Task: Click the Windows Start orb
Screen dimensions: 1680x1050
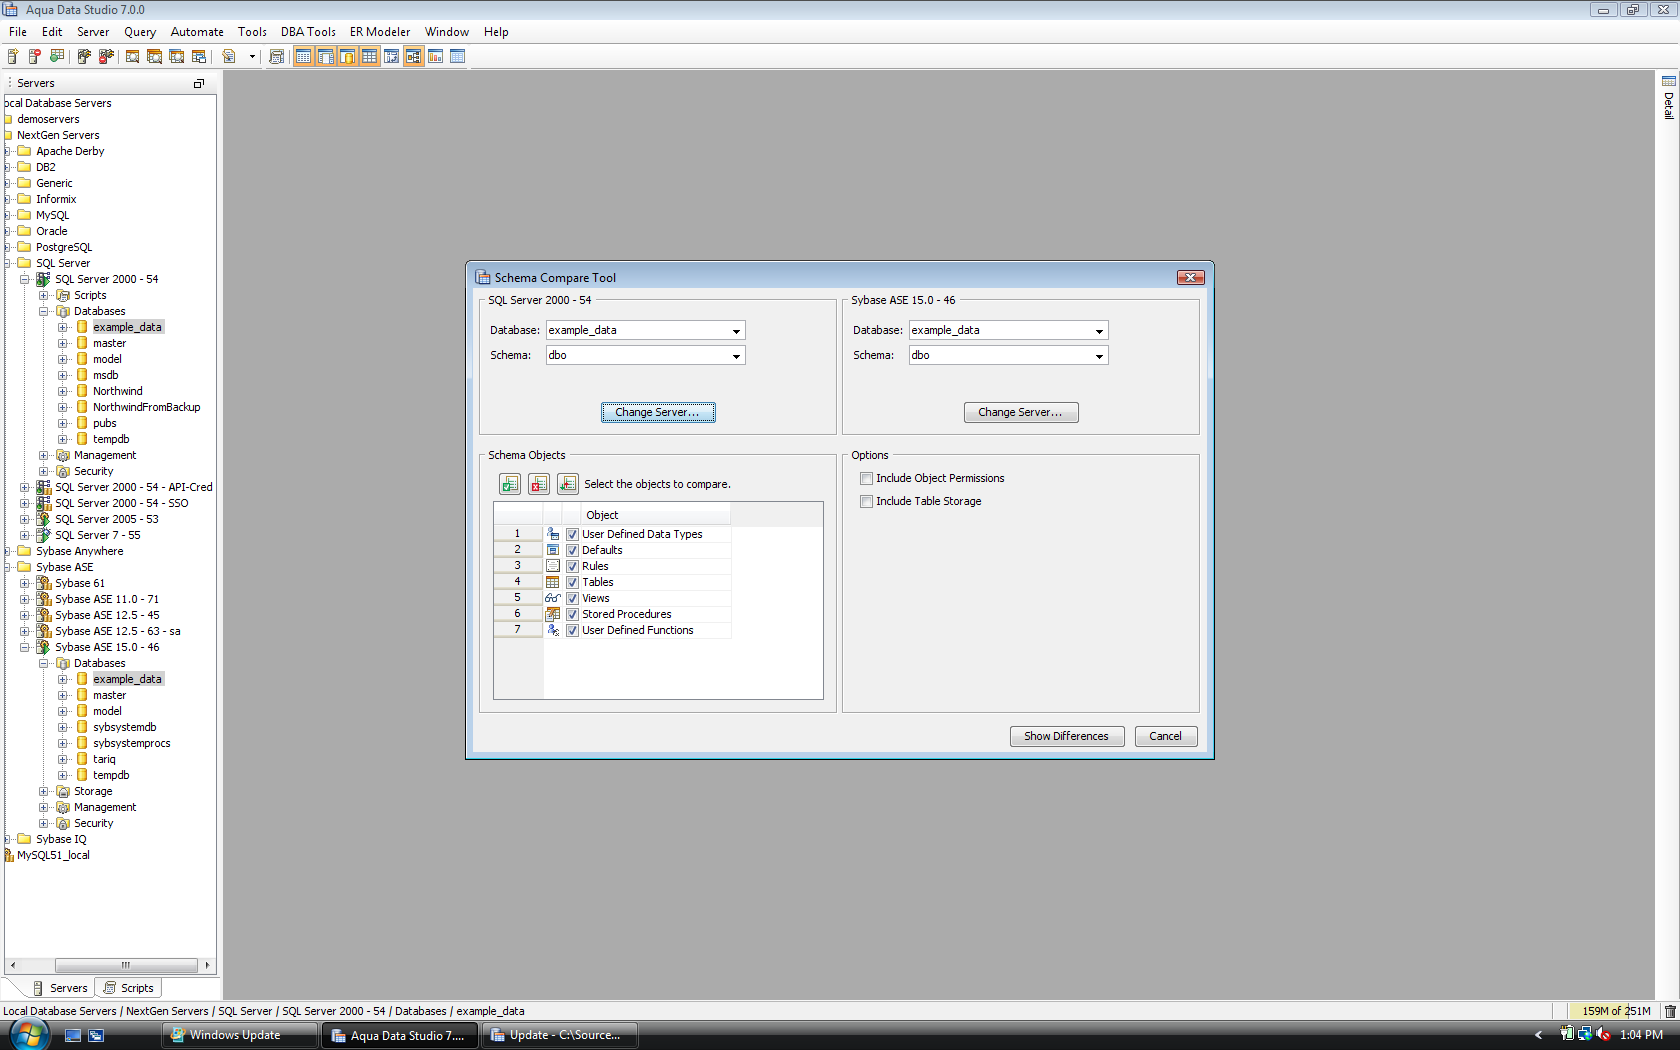Action: (28, 1034)
